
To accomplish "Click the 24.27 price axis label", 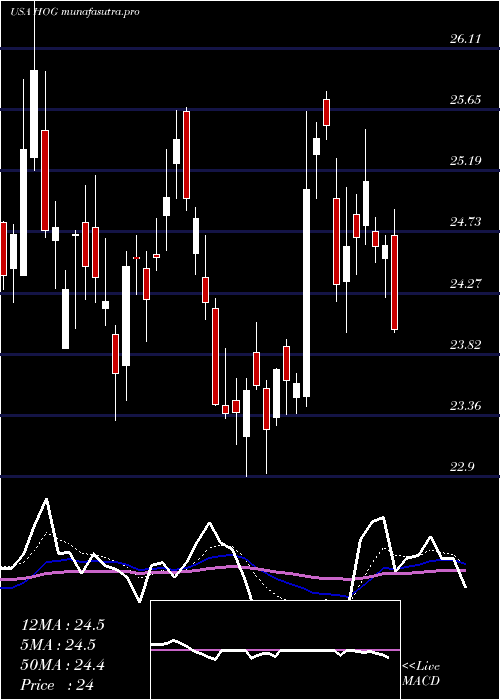I will click(x=465, y=283).
